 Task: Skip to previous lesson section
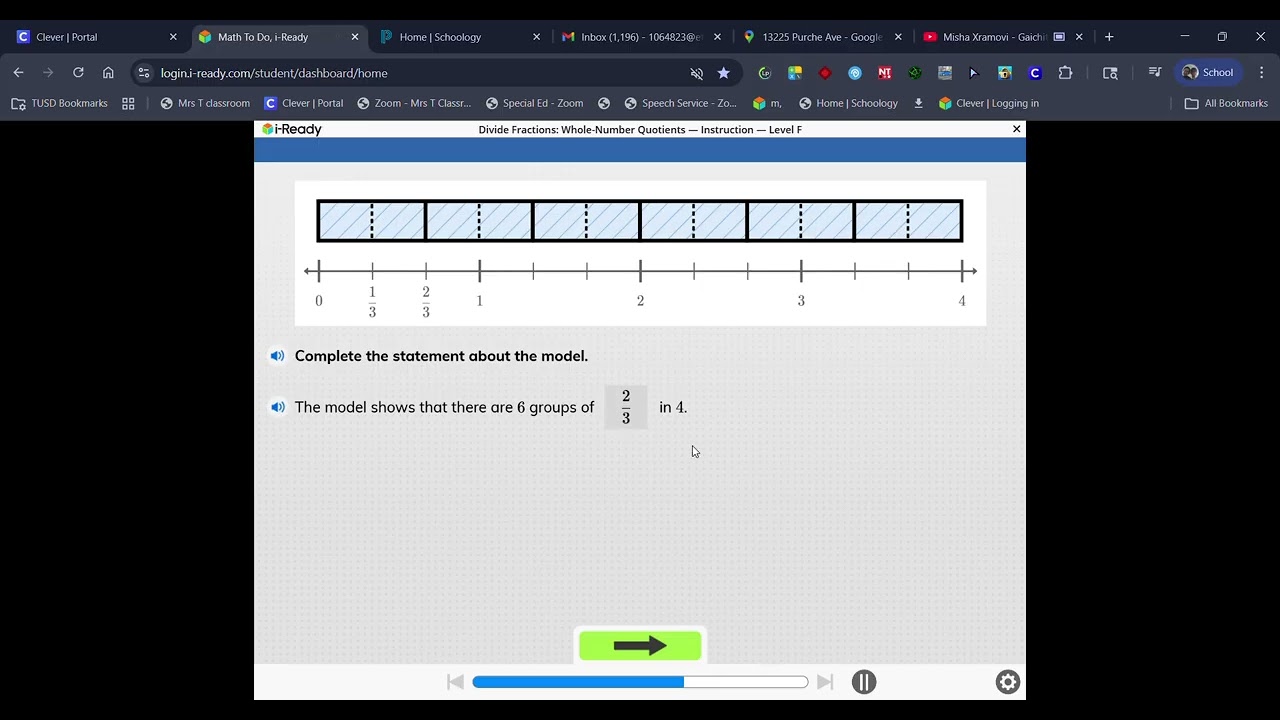click(x=455, y=682)
